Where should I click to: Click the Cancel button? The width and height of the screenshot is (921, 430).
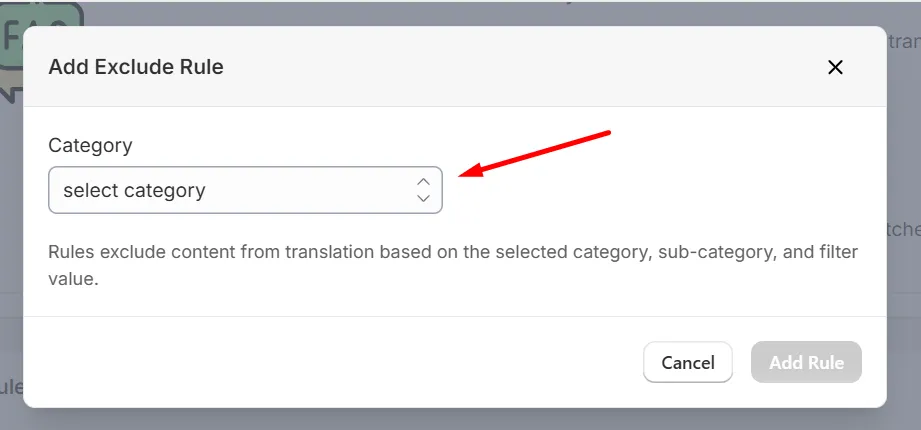(x=688, y=362)
